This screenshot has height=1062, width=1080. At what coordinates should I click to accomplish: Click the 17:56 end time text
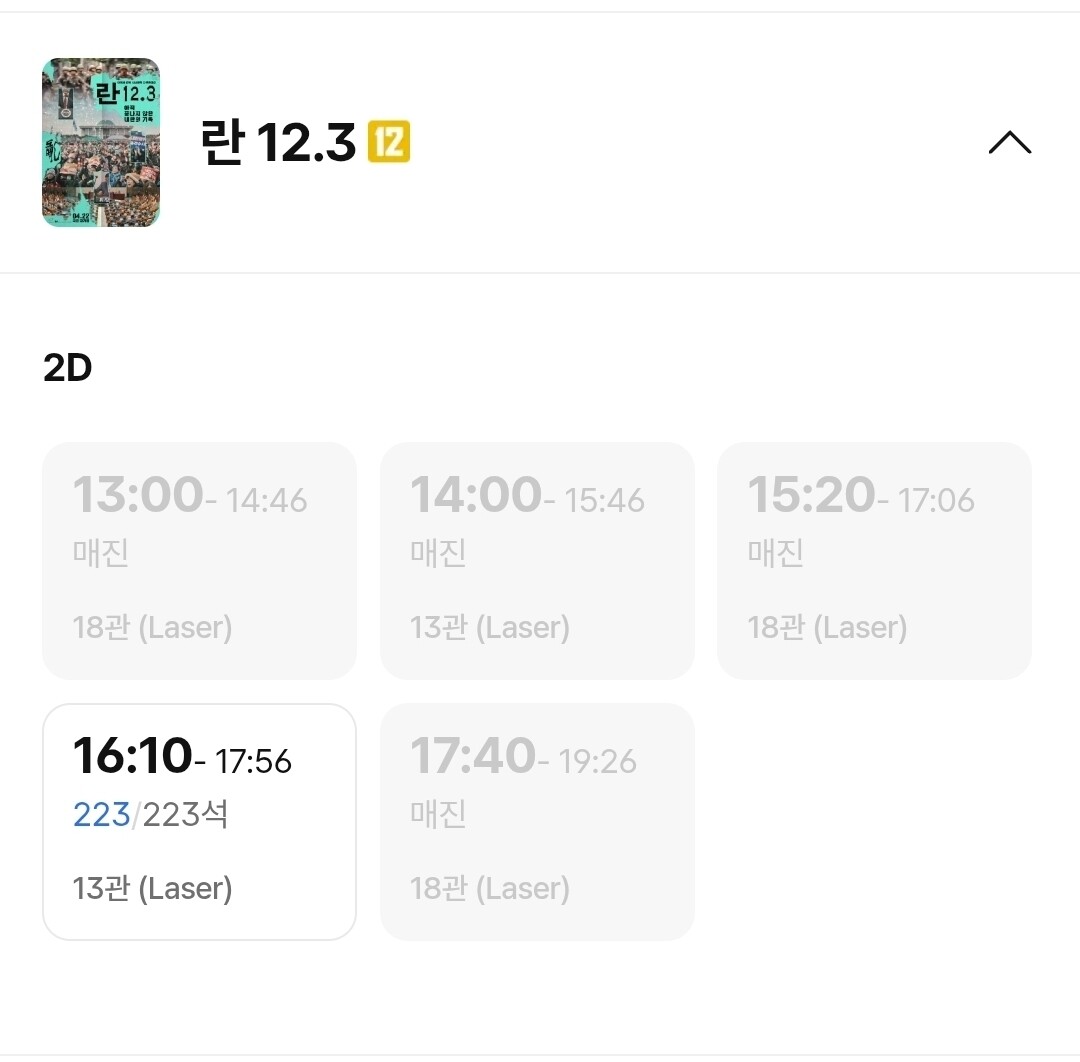tap(254, 762)
